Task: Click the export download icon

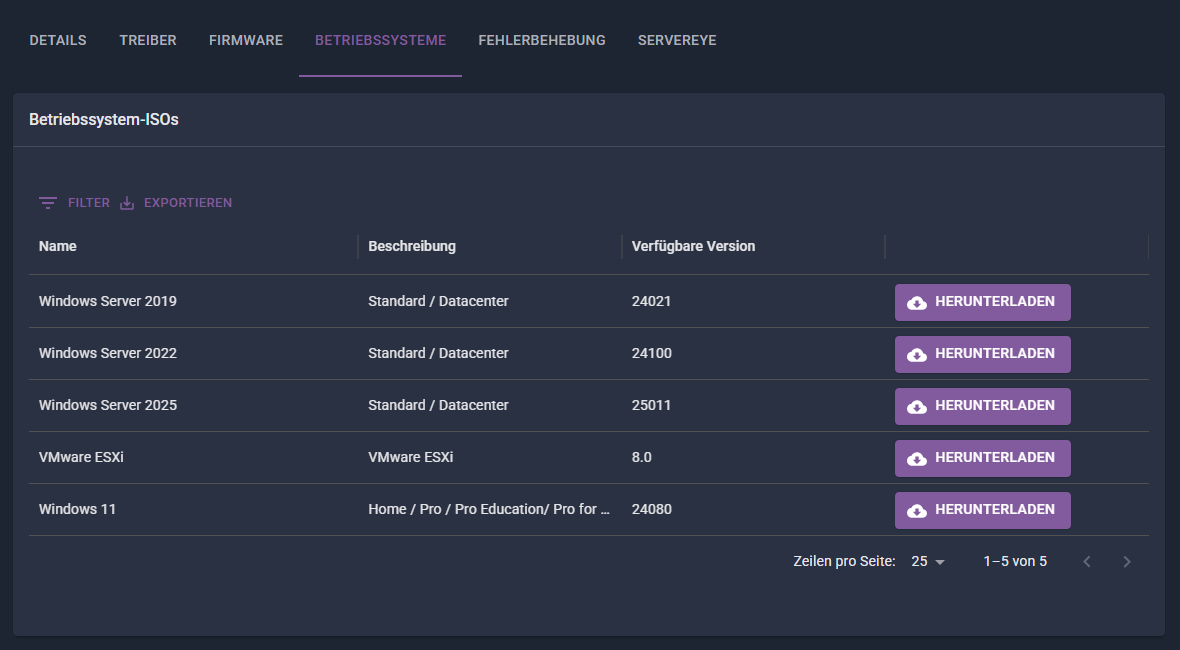Action: tap(127, 203)
